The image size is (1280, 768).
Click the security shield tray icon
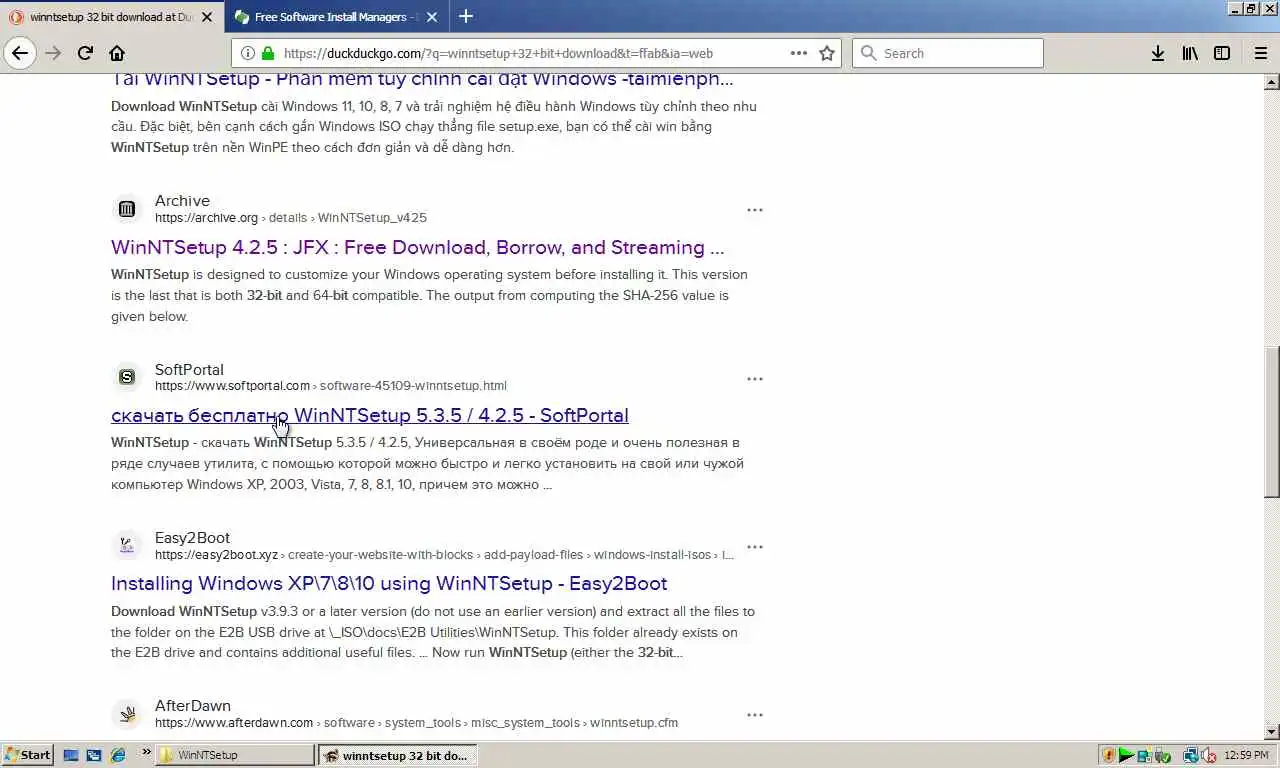1108,755
